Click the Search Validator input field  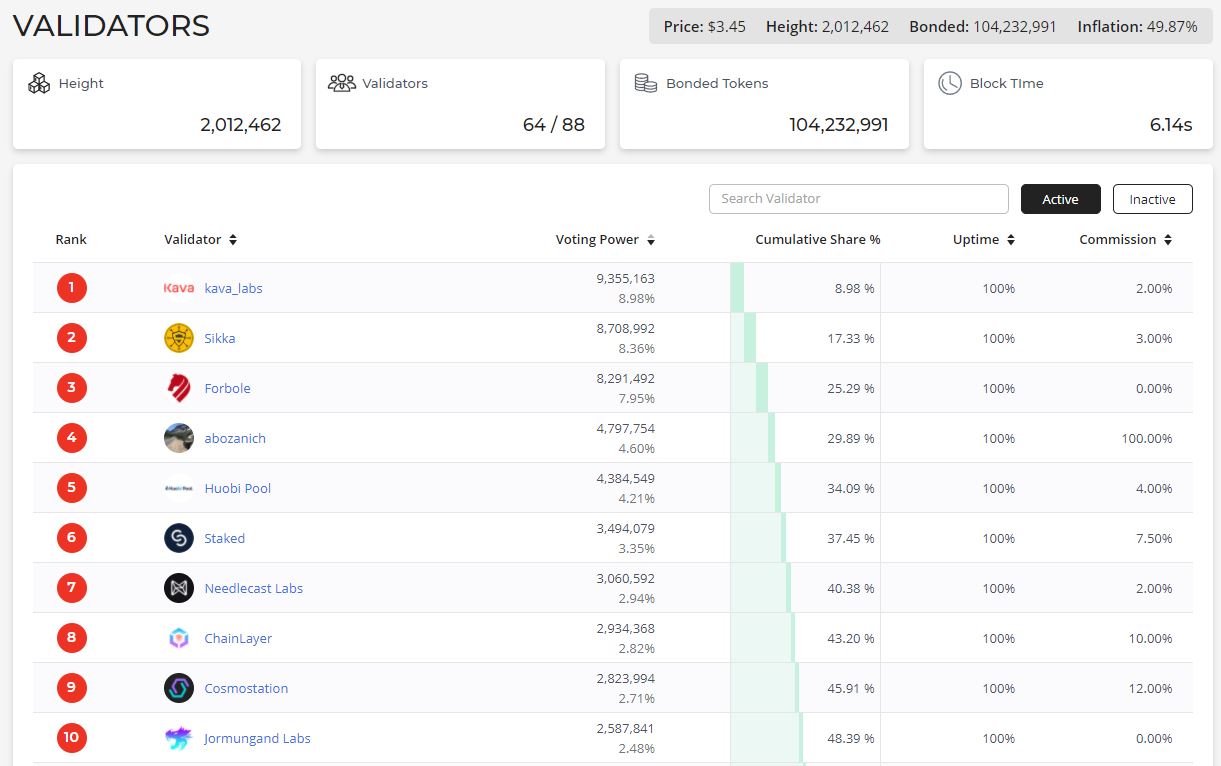(x=859, y=199)
